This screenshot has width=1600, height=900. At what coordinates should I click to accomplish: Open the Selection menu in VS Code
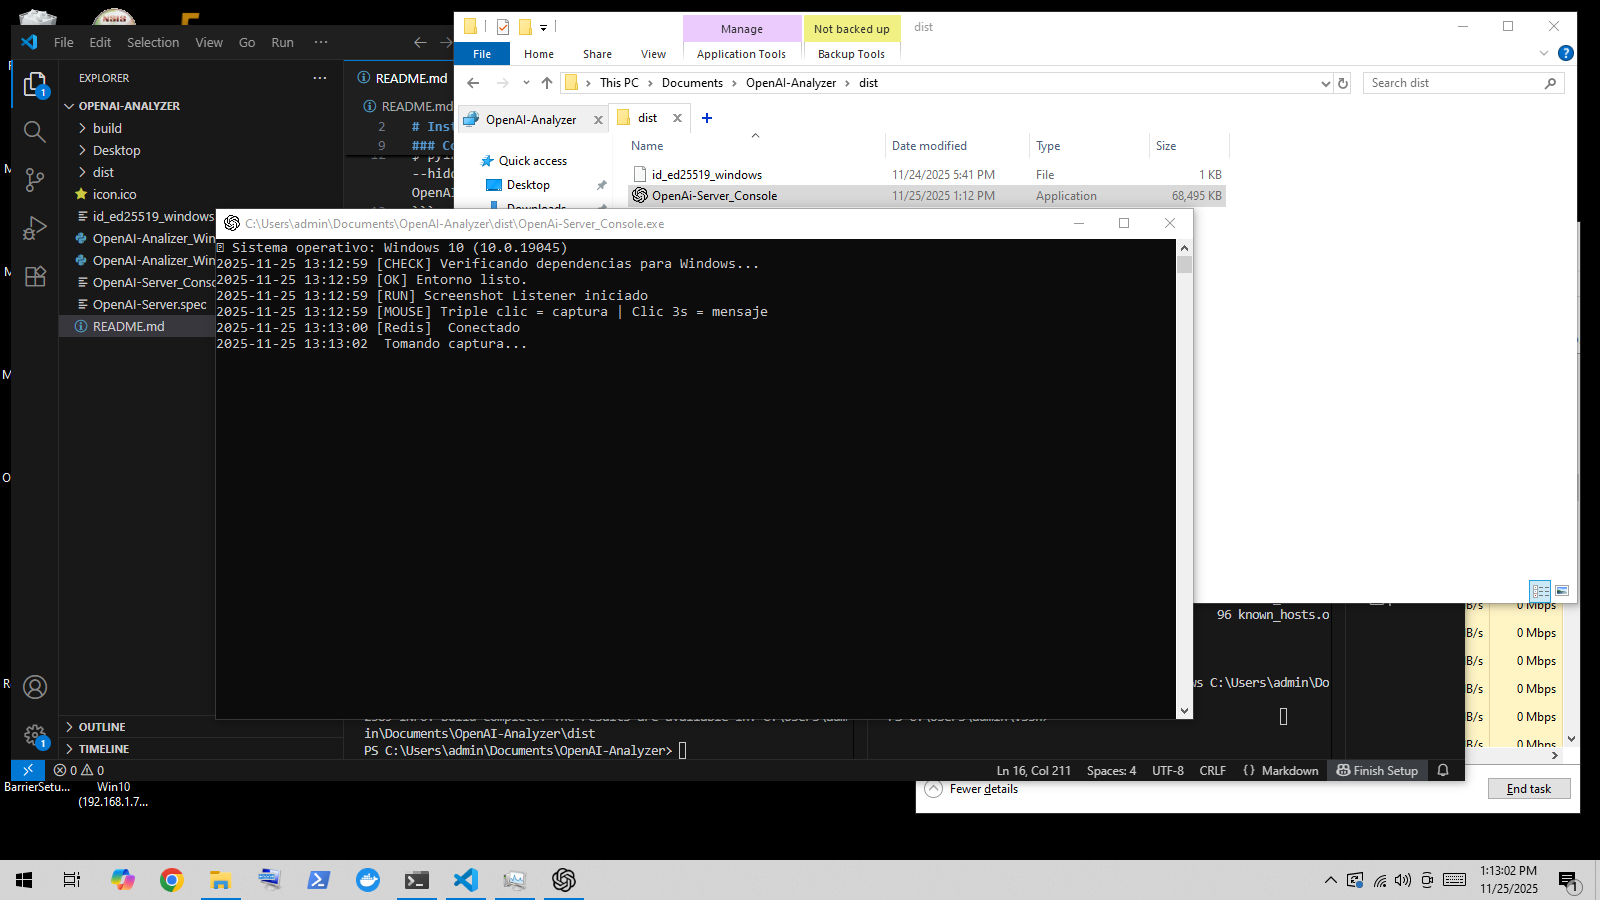[153, 42]
